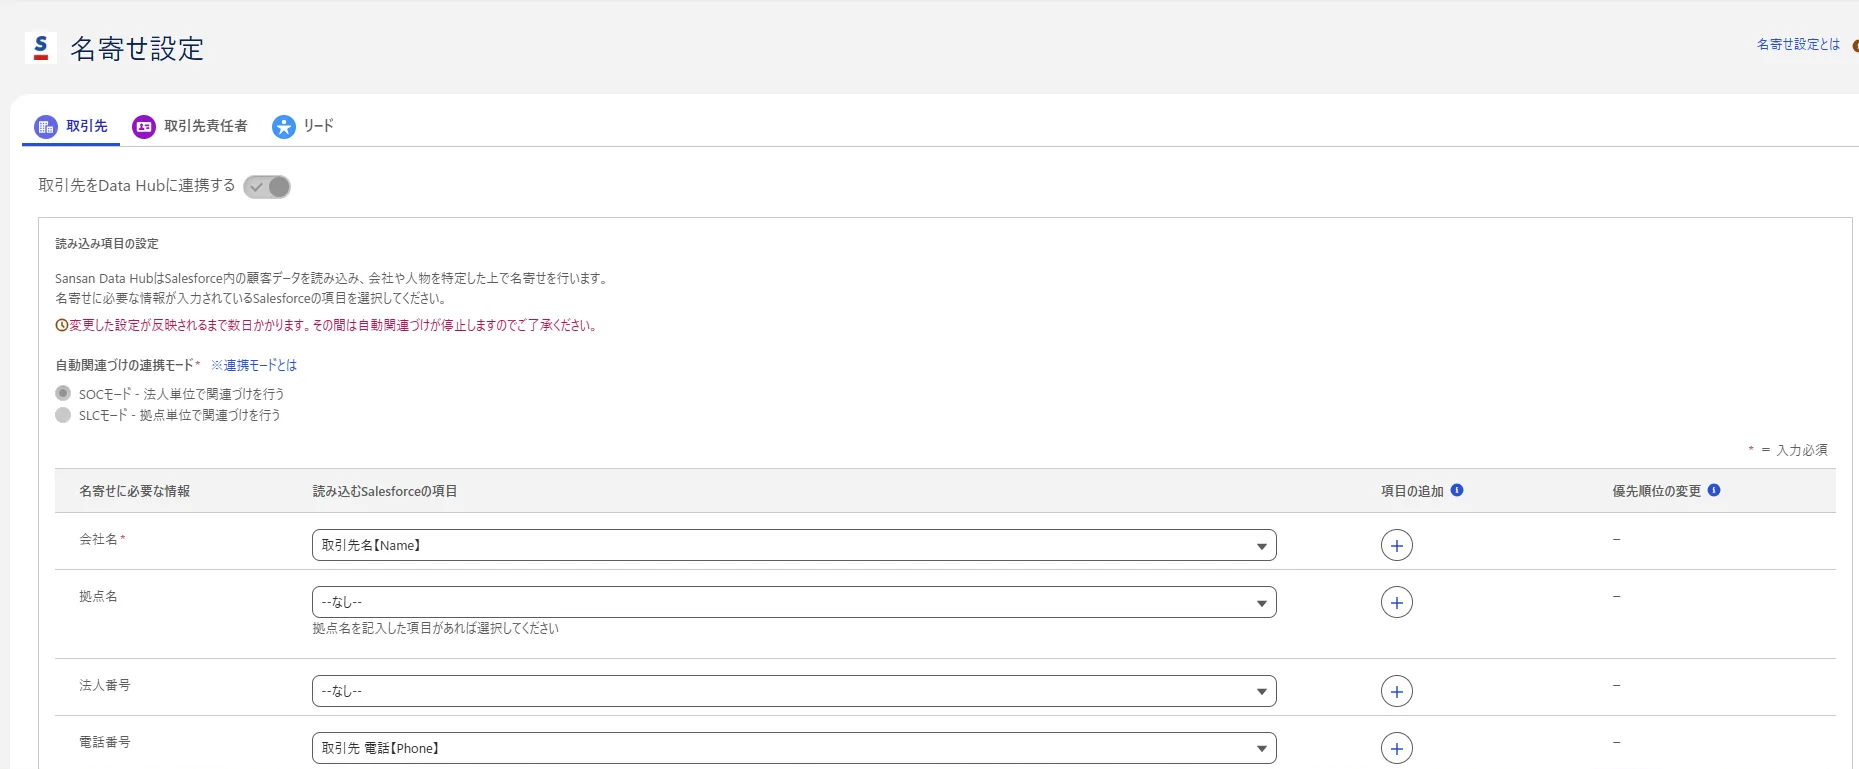
Task: Open the ※連携モードとは link
Action: click(254, 365)
